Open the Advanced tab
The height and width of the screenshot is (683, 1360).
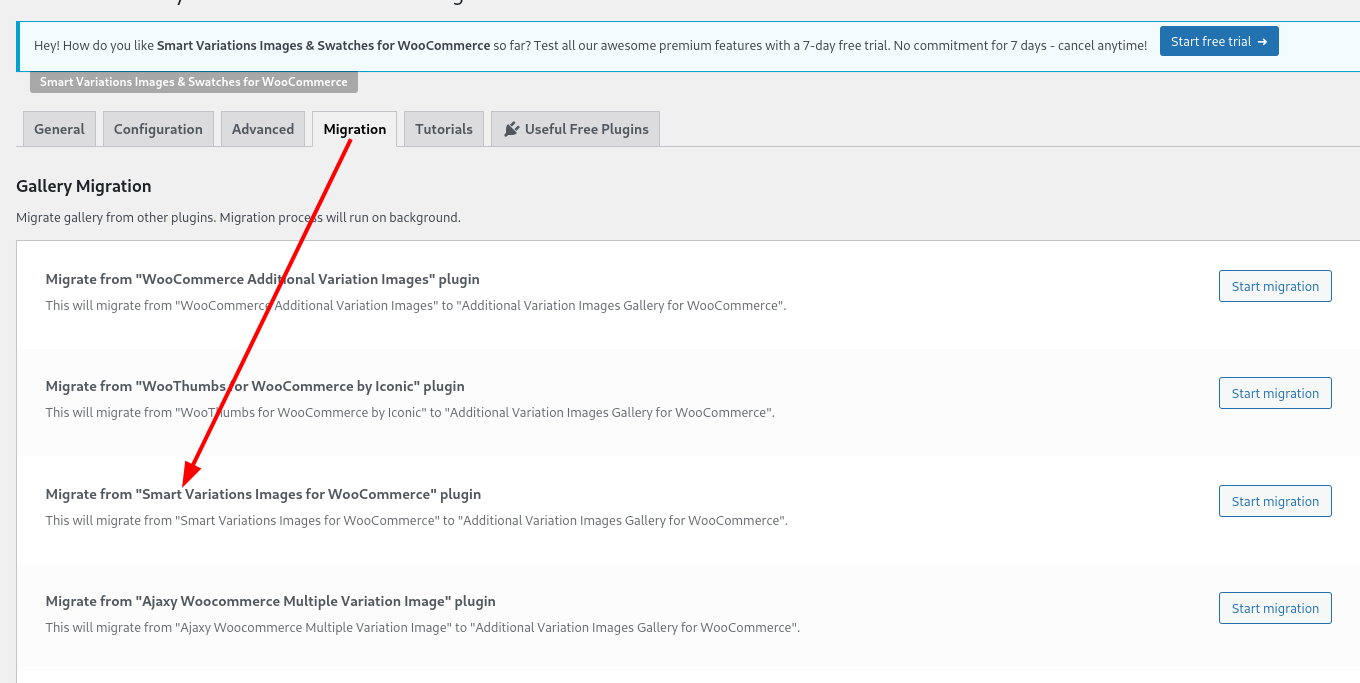pyautogui.click(x=263, y=129)
